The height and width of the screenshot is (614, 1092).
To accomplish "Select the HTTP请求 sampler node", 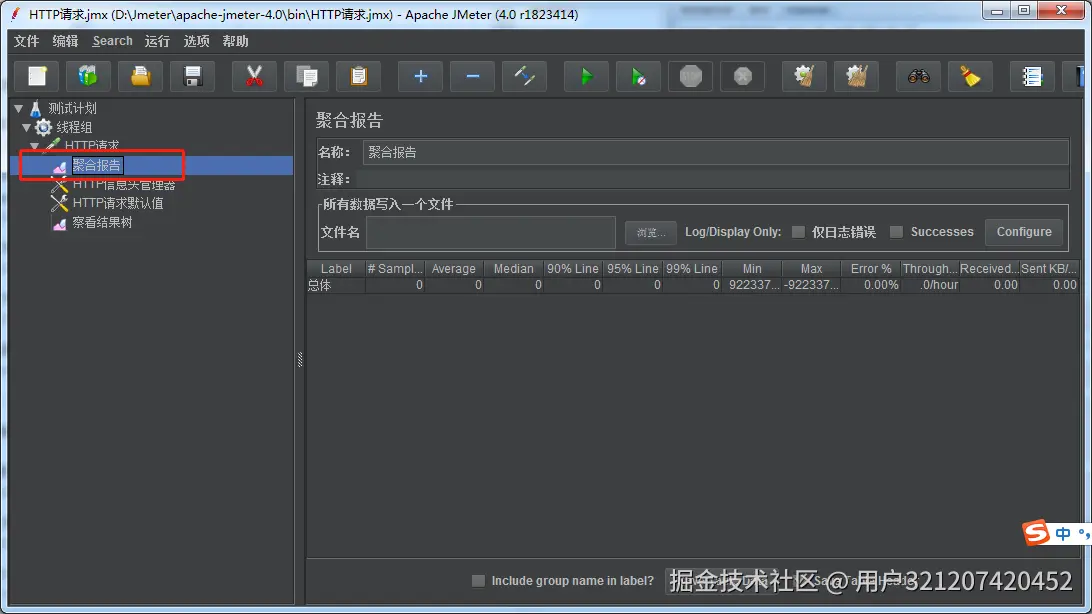I will 92,145.
